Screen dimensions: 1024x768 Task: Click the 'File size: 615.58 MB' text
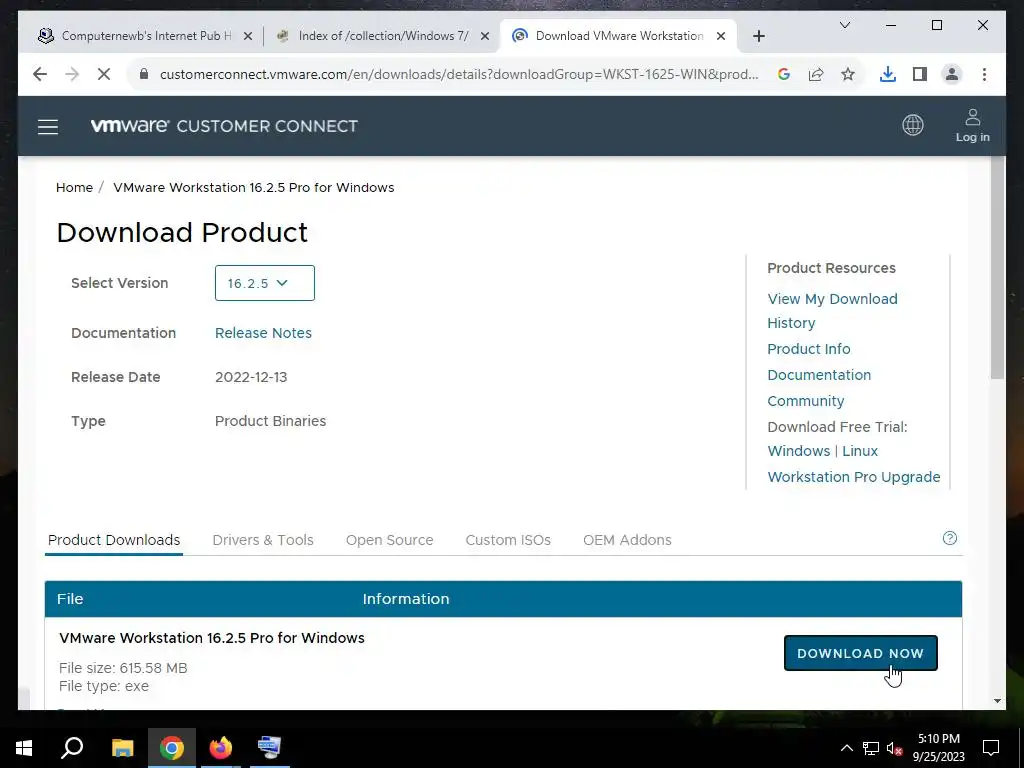tap(123, 668)
